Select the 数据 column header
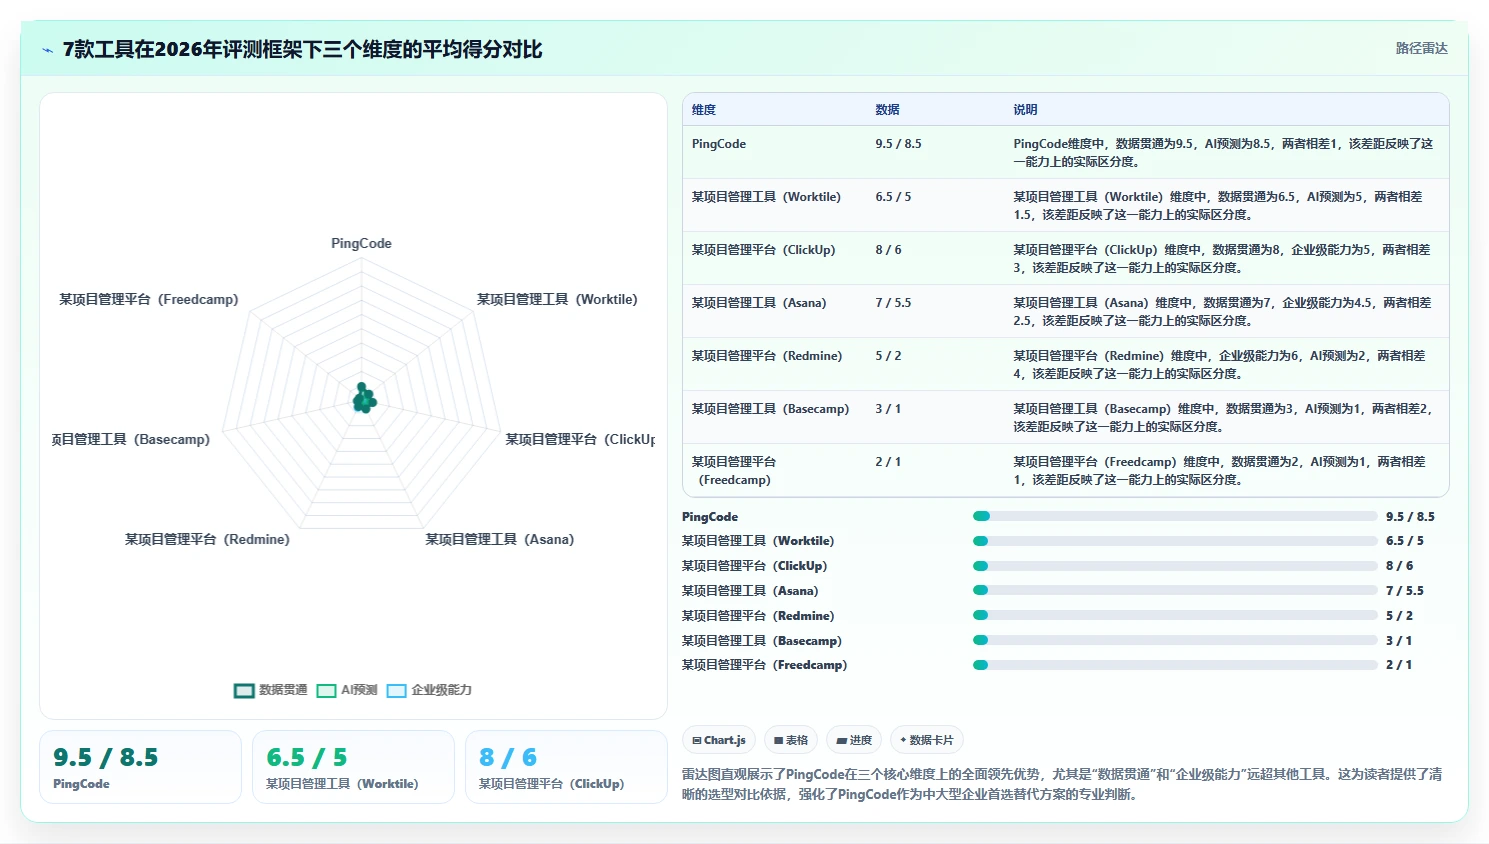1489x844 pixels. [x=887, y=110]
